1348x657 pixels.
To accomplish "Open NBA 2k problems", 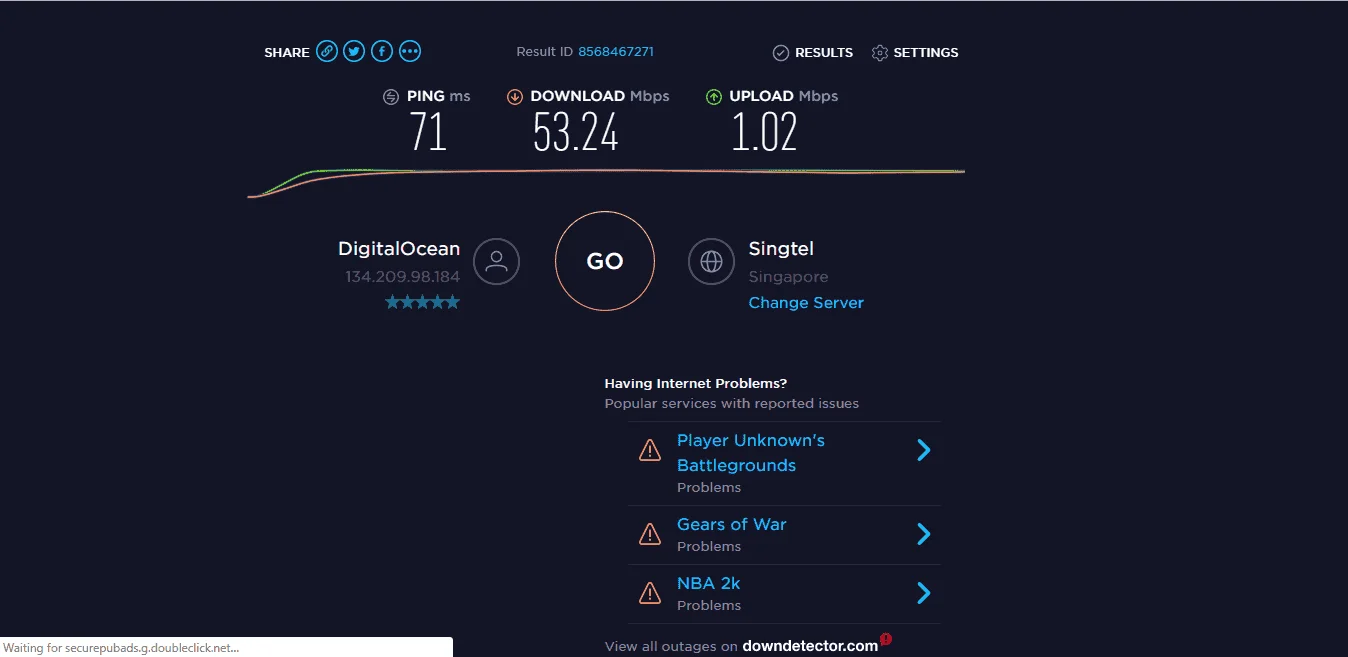I will click(x=709, y=583).
